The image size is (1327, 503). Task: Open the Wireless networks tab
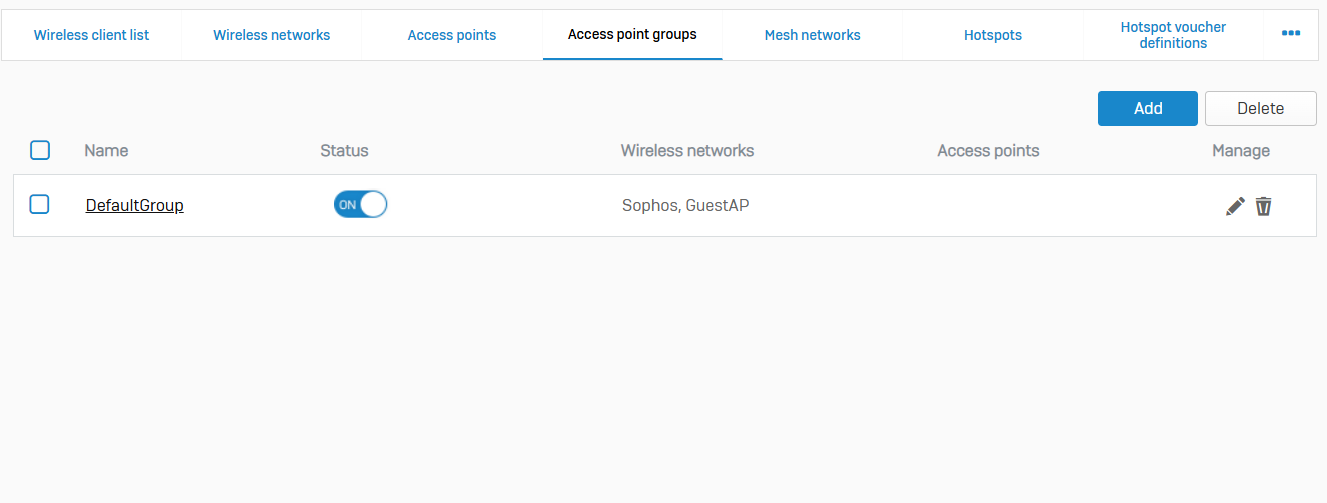271,35
